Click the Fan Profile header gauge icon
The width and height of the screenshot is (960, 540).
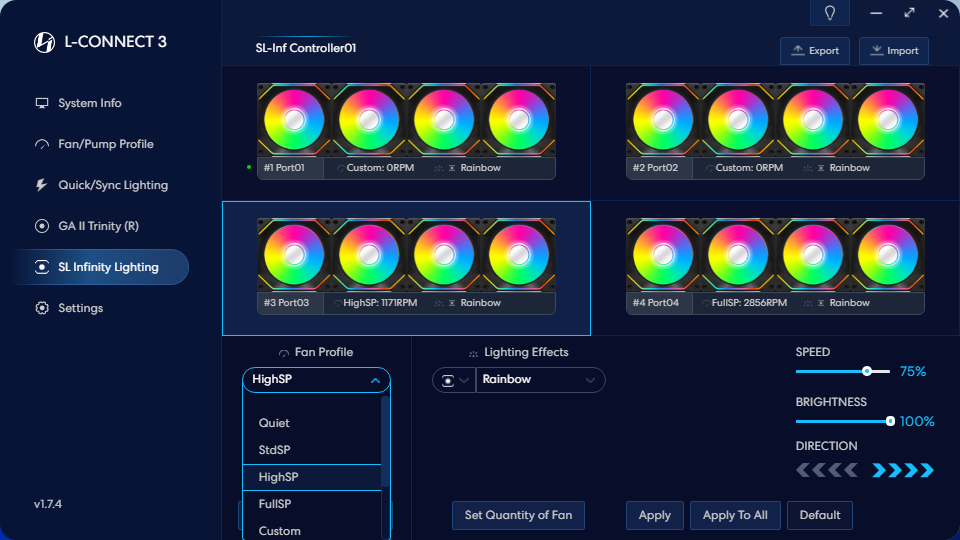283,353
